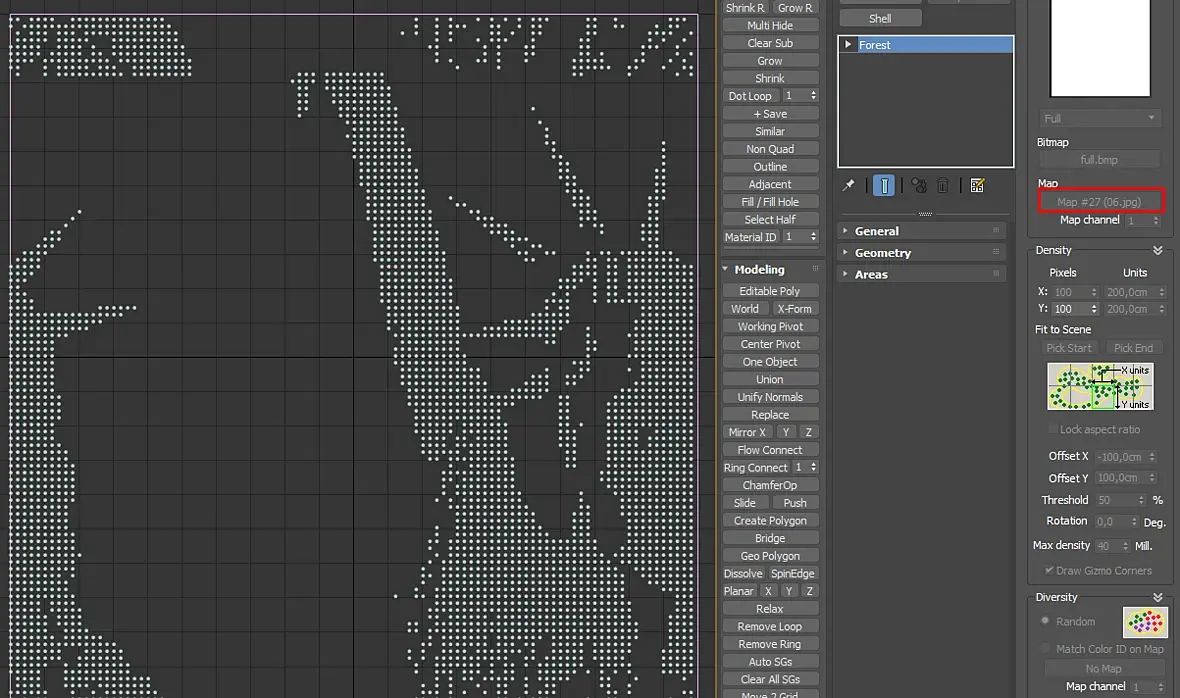Select the Random radio button
1180x698 pixels.
click(1045, 621)
